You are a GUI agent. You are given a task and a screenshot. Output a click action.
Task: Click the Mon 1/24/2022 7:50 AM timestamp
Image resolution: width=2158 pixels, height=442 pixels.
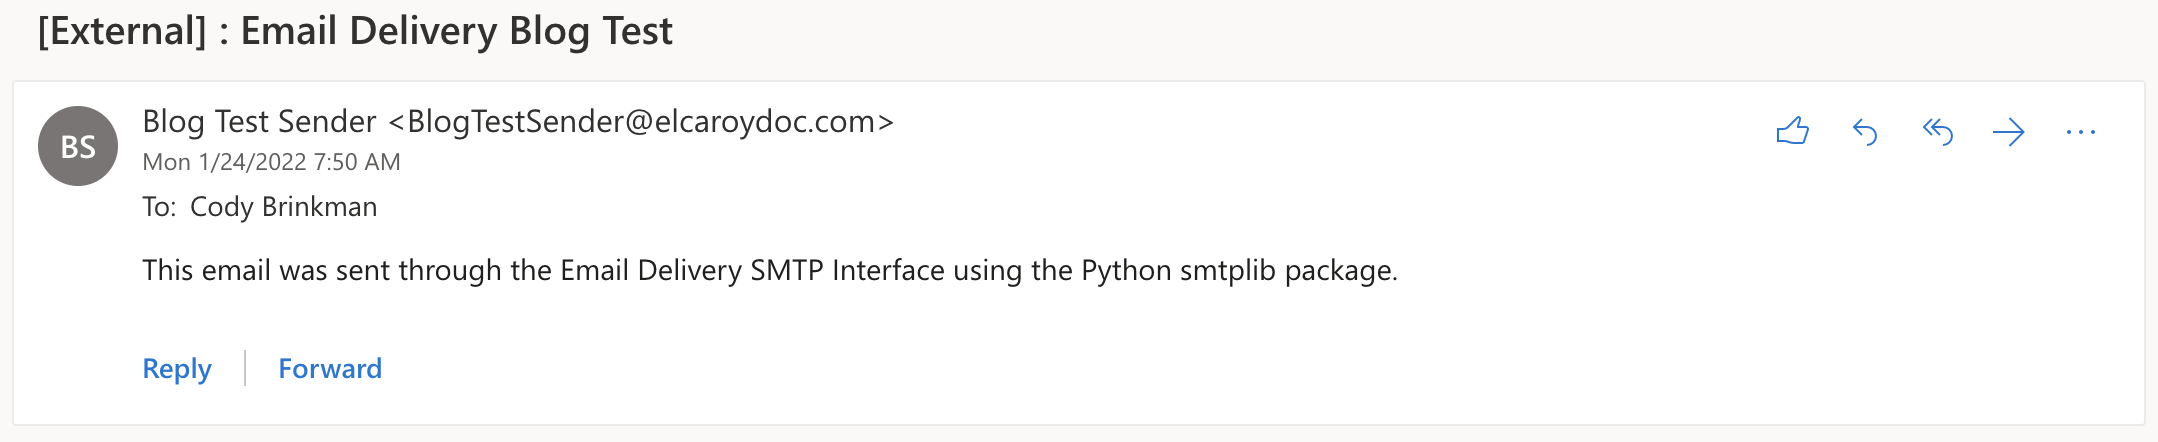(x=271, y=162)
